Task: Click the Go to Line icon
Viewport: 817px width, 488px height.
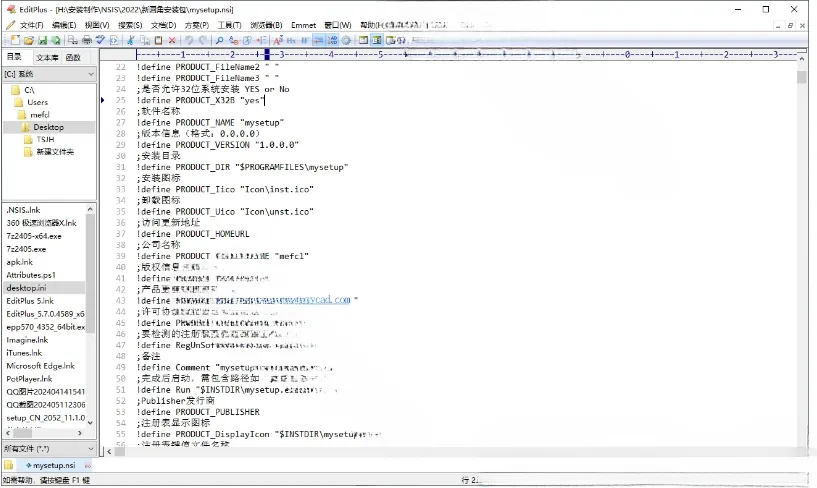Action: tap(261, 40)
